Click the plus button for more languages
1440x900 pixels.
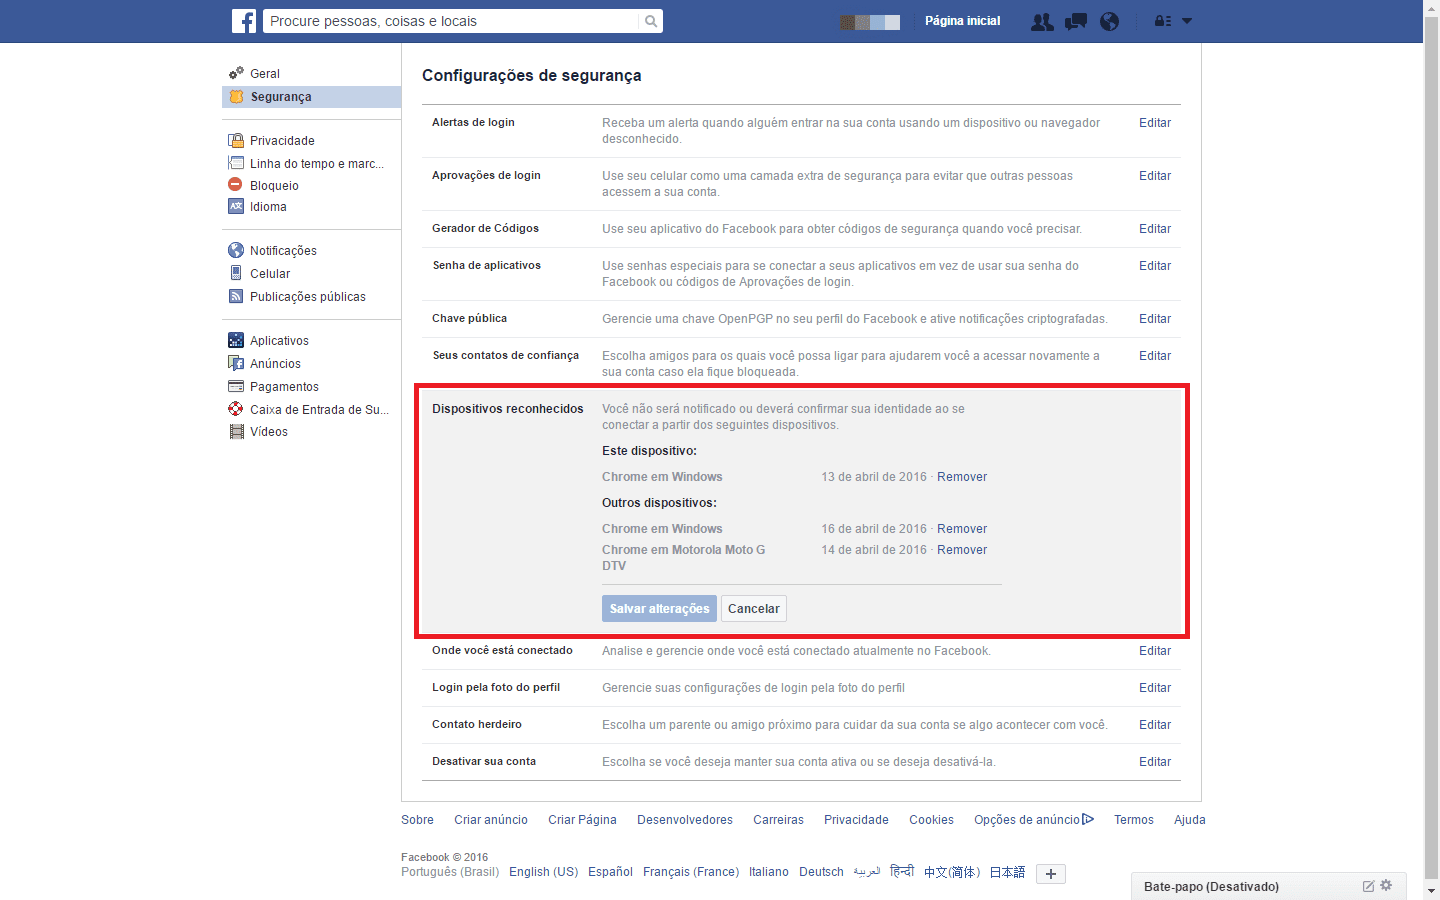1051,874
